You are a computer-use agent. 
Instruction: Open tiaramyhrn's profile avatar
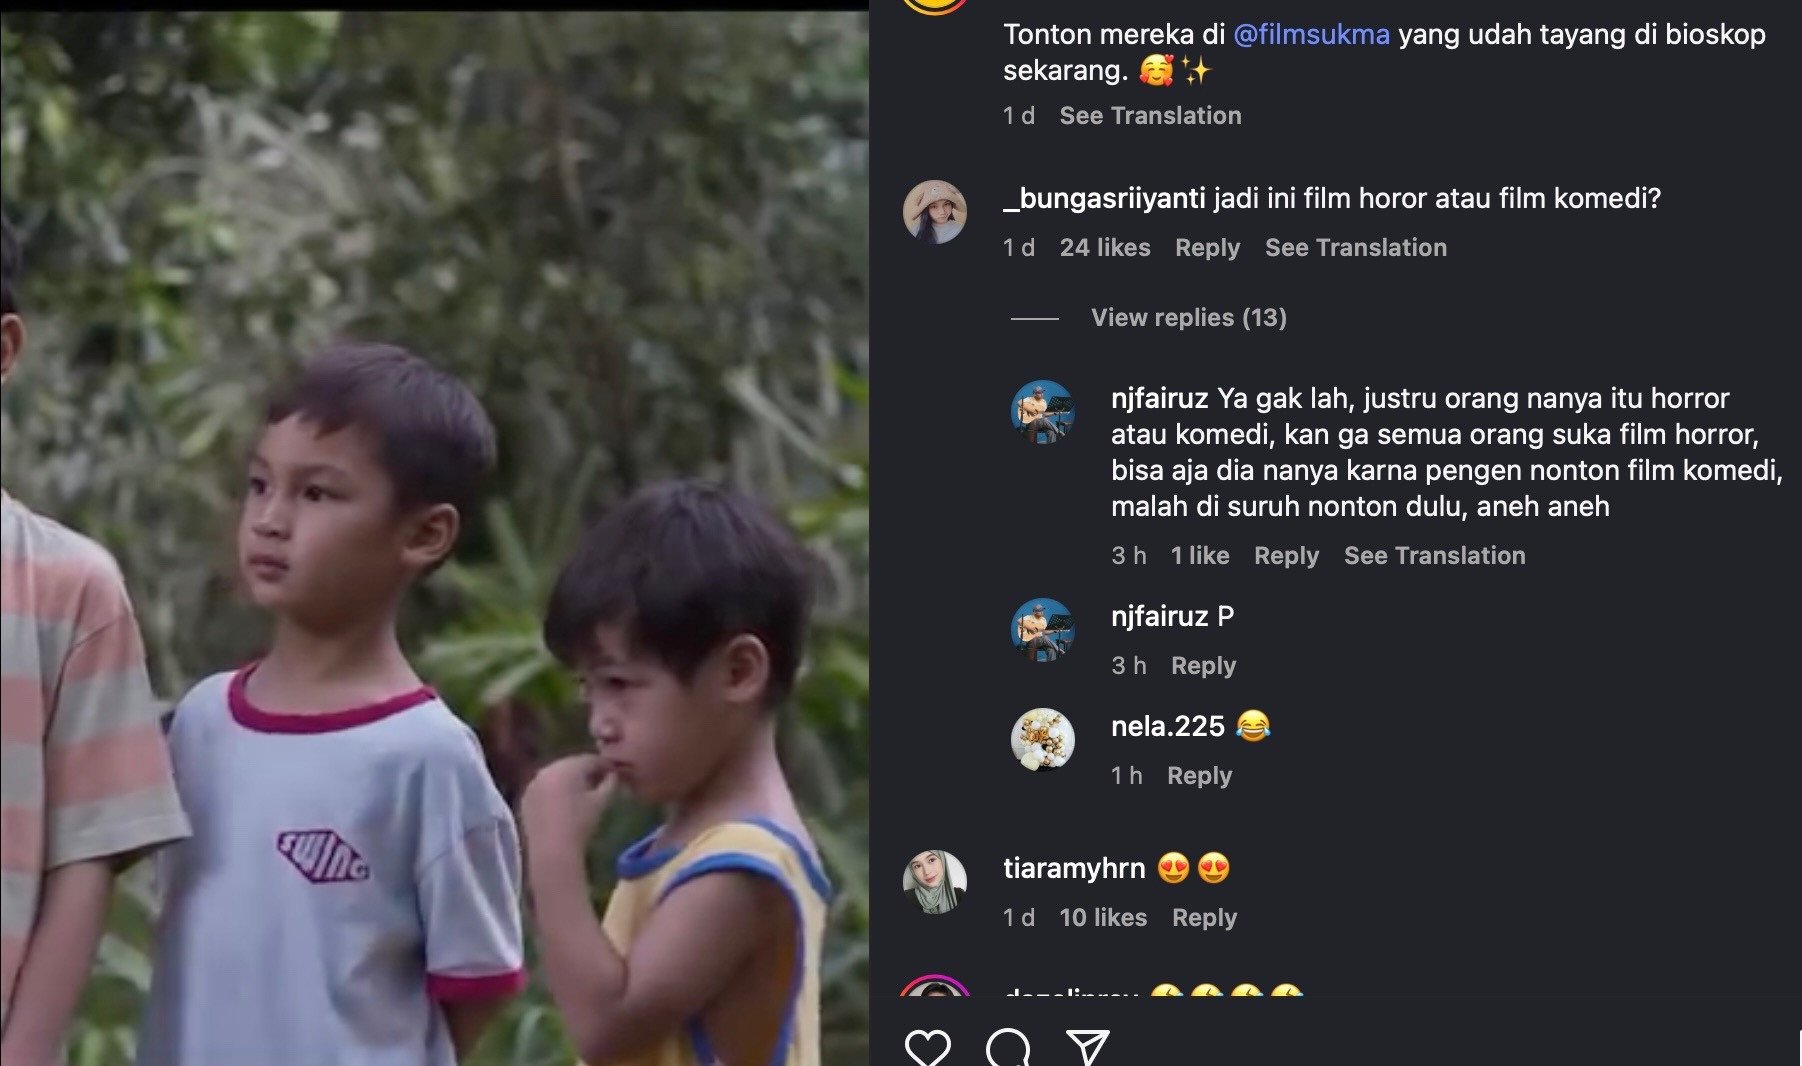coord(935,882)
